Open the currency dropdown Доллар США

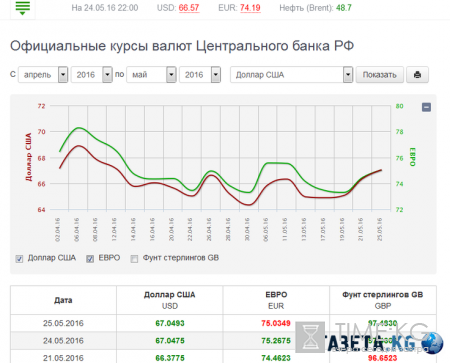pyautogui.click(x=291, y=75)
